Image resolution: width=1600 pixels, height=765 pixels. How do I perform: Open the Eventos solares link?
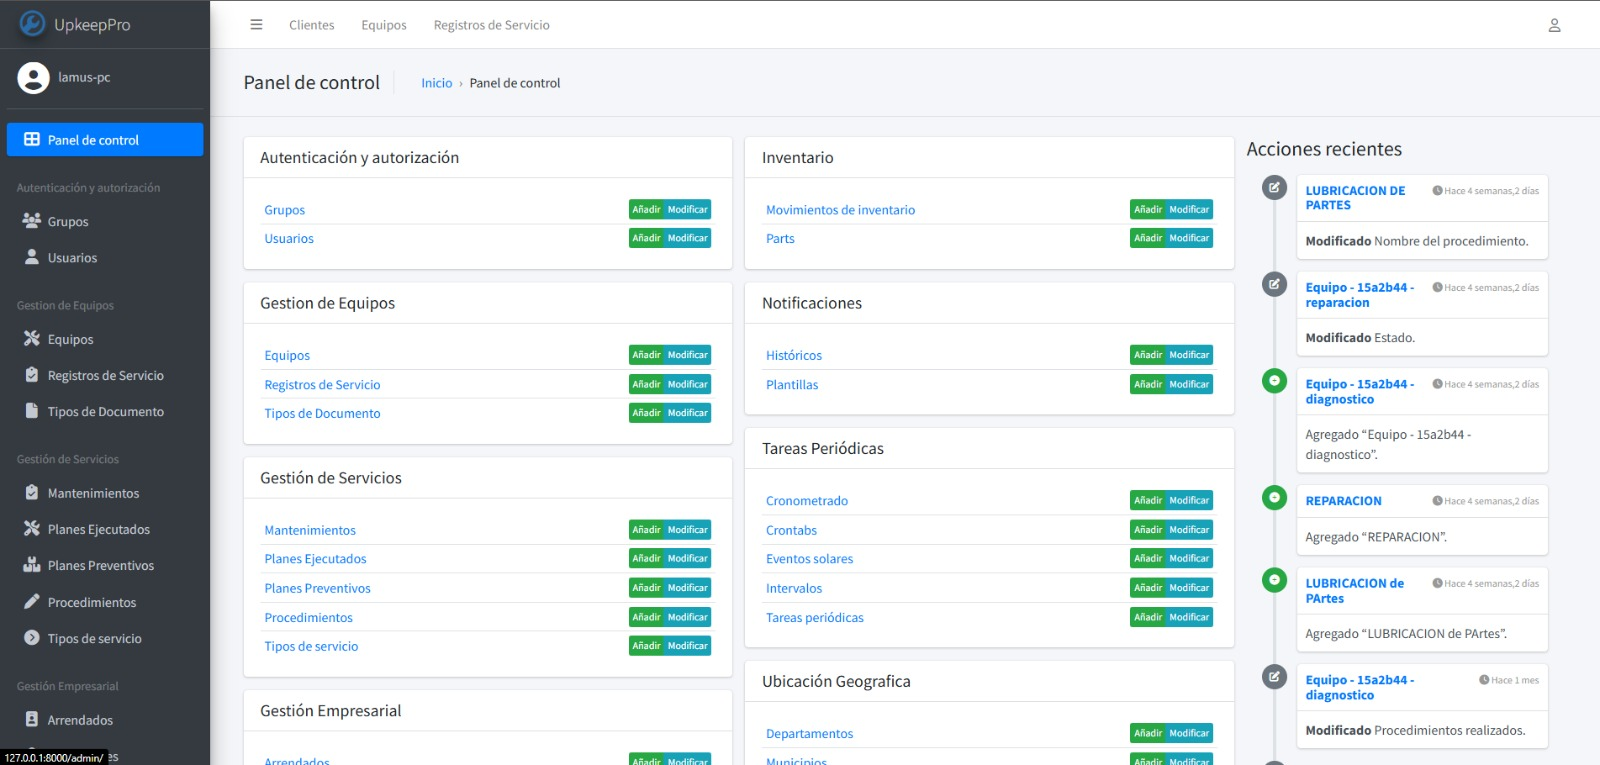pos(809,559)
